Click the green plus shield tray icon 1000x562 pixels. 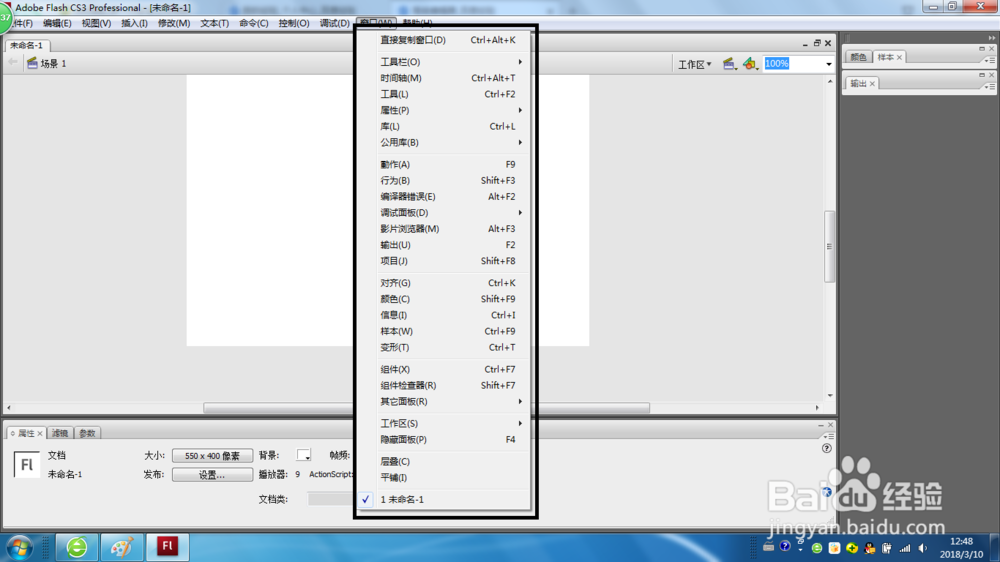pyautogui.click(x=852, y=548)
